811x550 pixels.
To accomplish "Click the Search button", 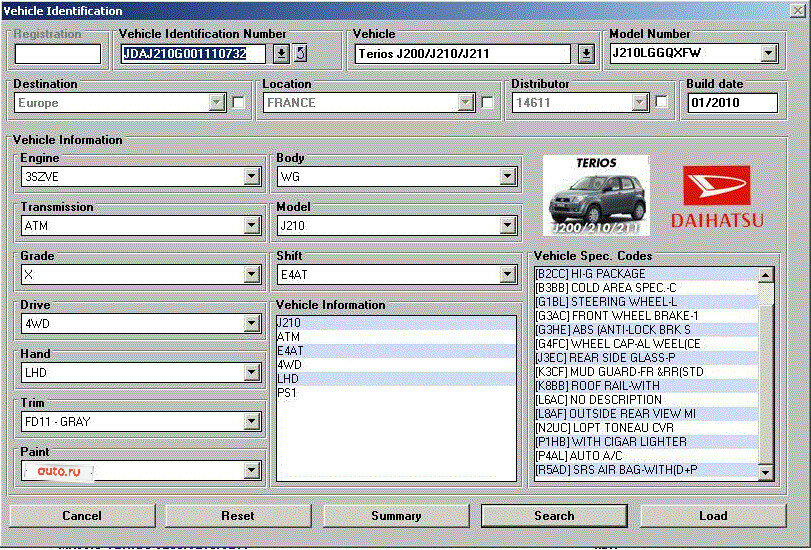I will (x=554, y=516).
